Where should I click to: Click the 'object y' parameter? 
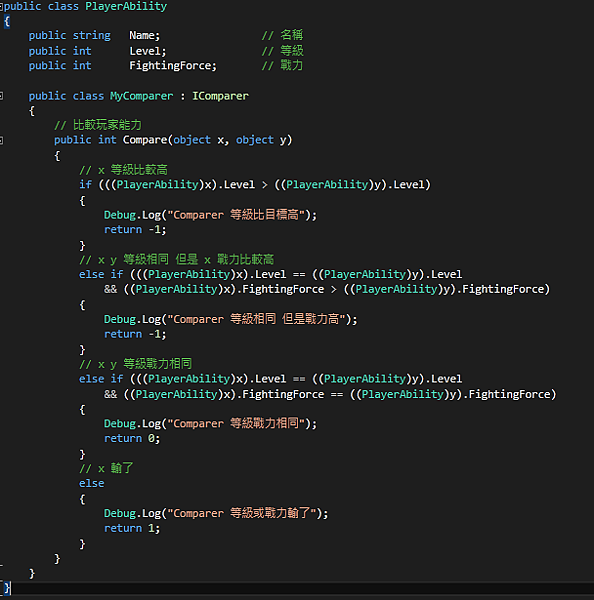261,140
